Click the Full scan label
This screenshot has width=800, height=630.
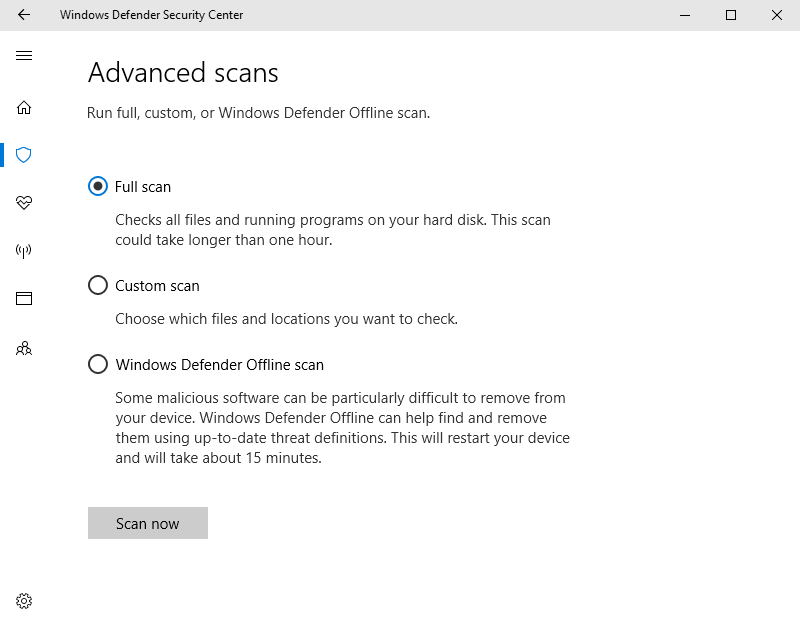tap(143, 187)
